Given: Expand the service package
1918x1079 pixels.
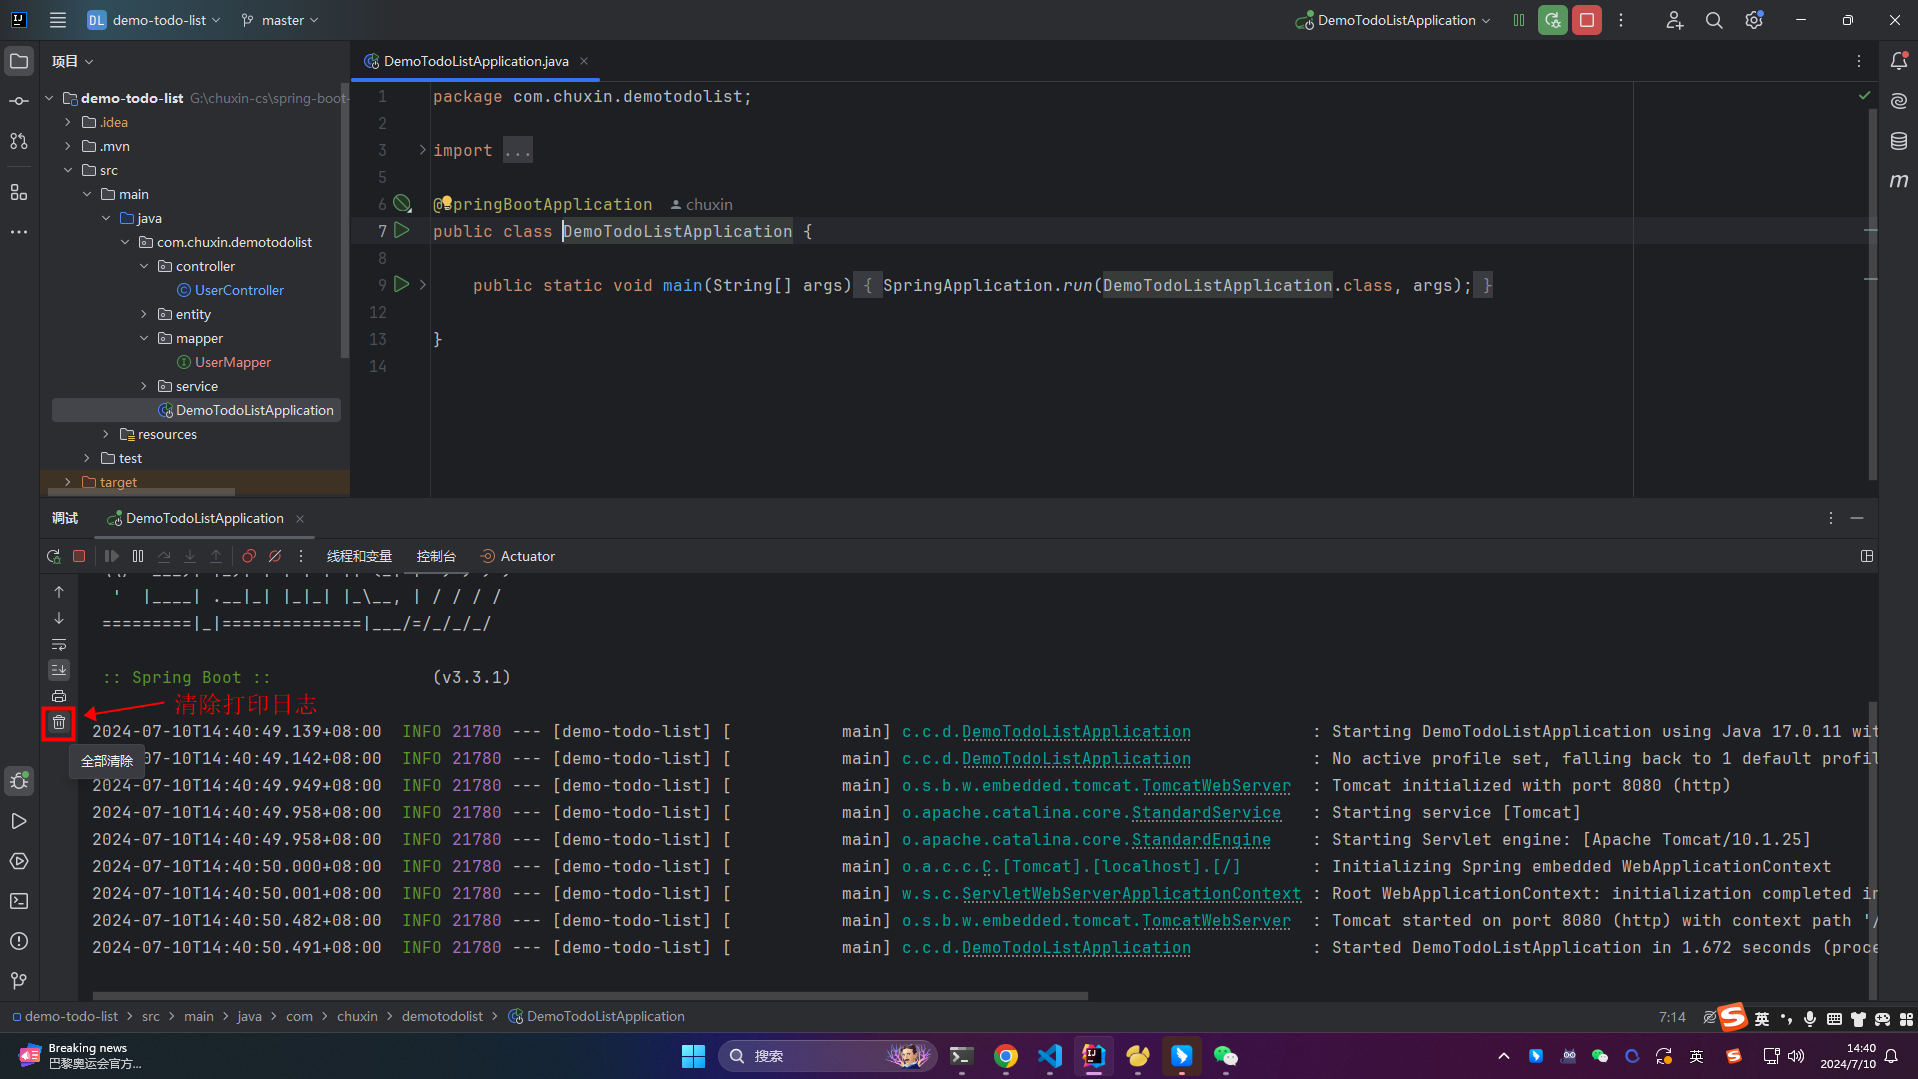Looking at the screenshot, I should [x=144, y=386].
